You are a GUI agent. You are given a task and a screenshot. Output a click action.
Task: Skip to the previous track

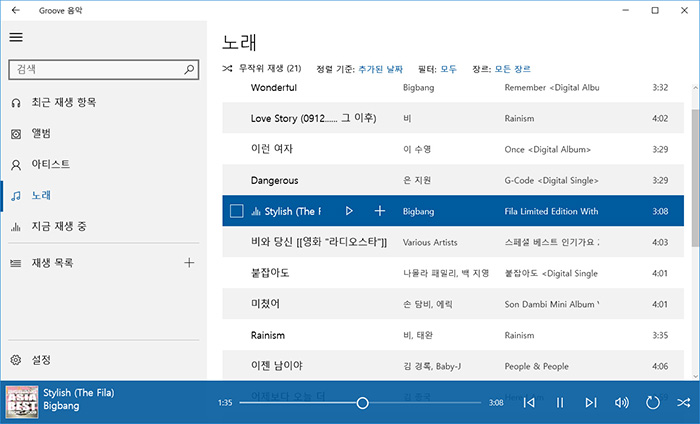tap(529, 403)
